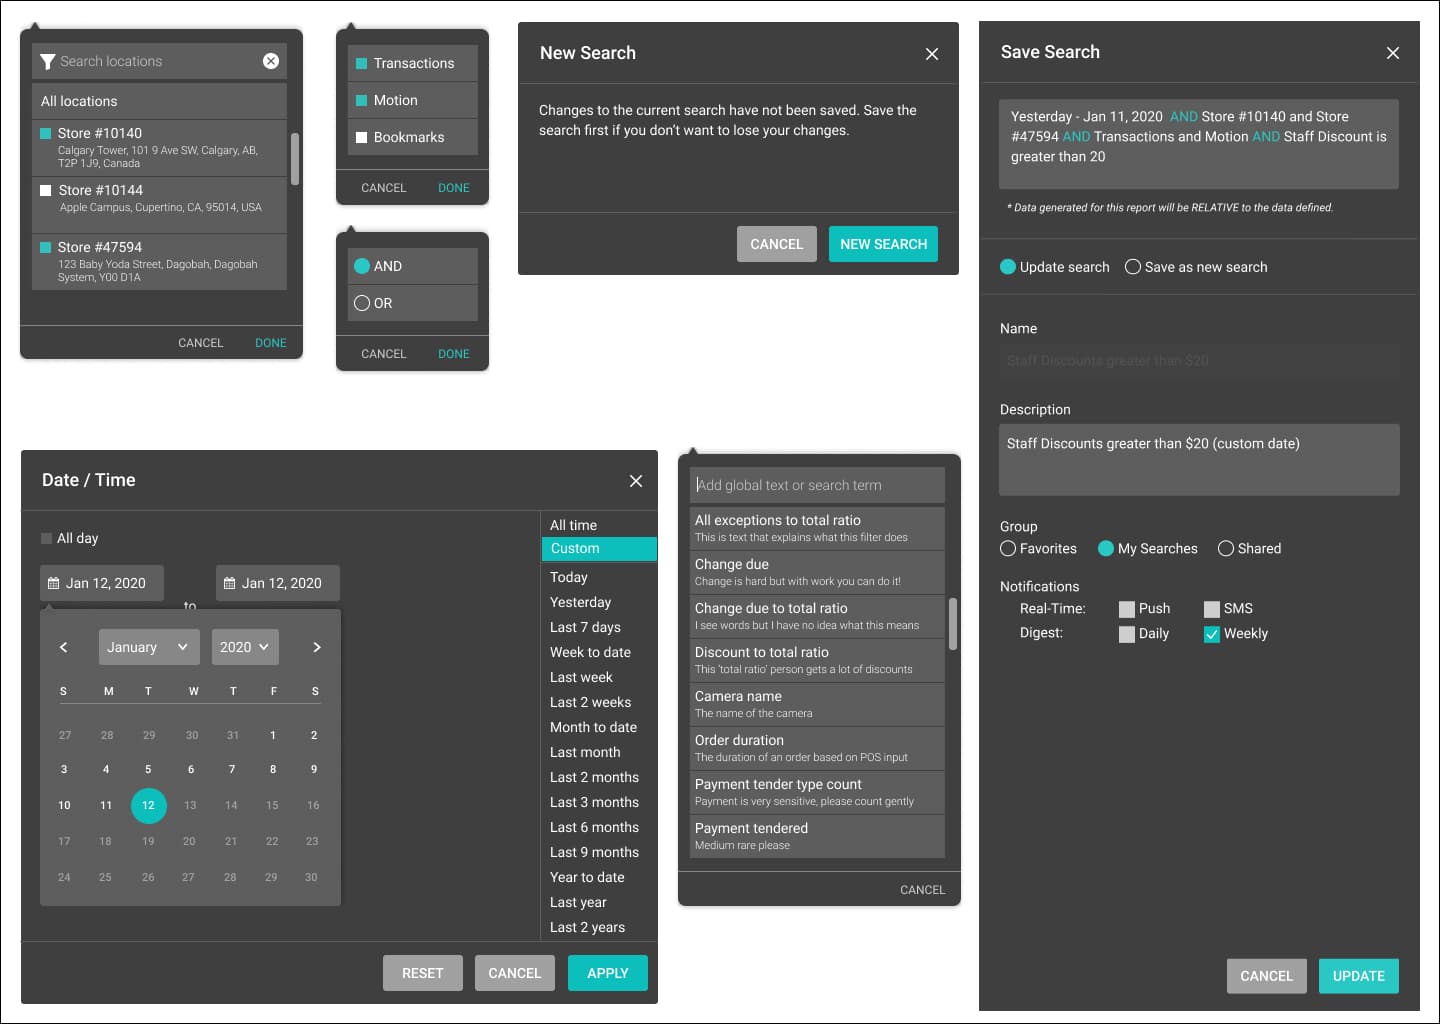This screenshot has width=1440, height=1024.
Task: Select the OR radio option
Action: tap(362, 303)
